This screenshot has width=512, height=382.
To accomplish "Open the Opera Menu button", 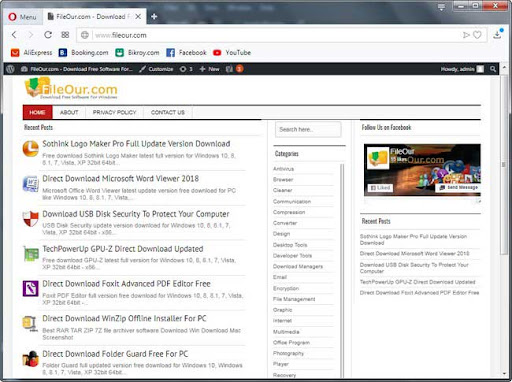I will (22, 17).
